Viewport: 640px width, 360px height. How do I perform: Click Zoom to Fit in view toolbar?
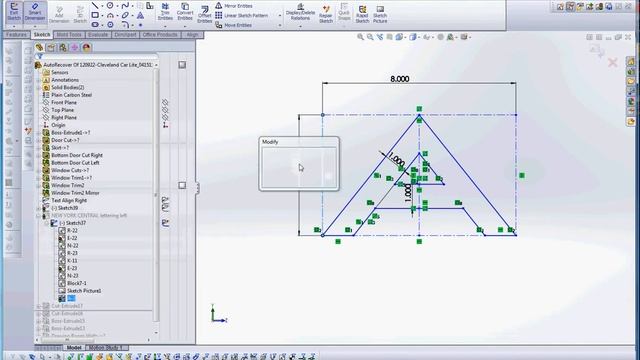click(x=360, y=37)
